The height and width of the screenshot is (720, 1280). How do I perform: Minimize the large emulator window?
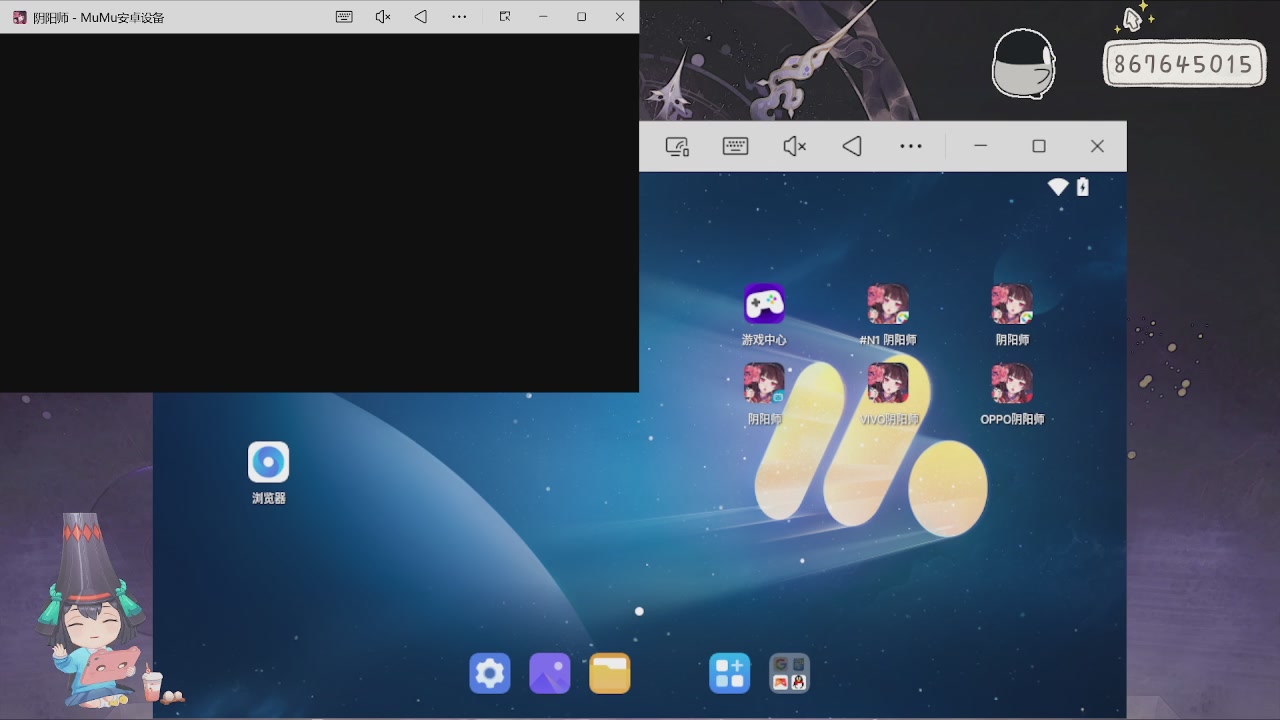coord(981,146)
